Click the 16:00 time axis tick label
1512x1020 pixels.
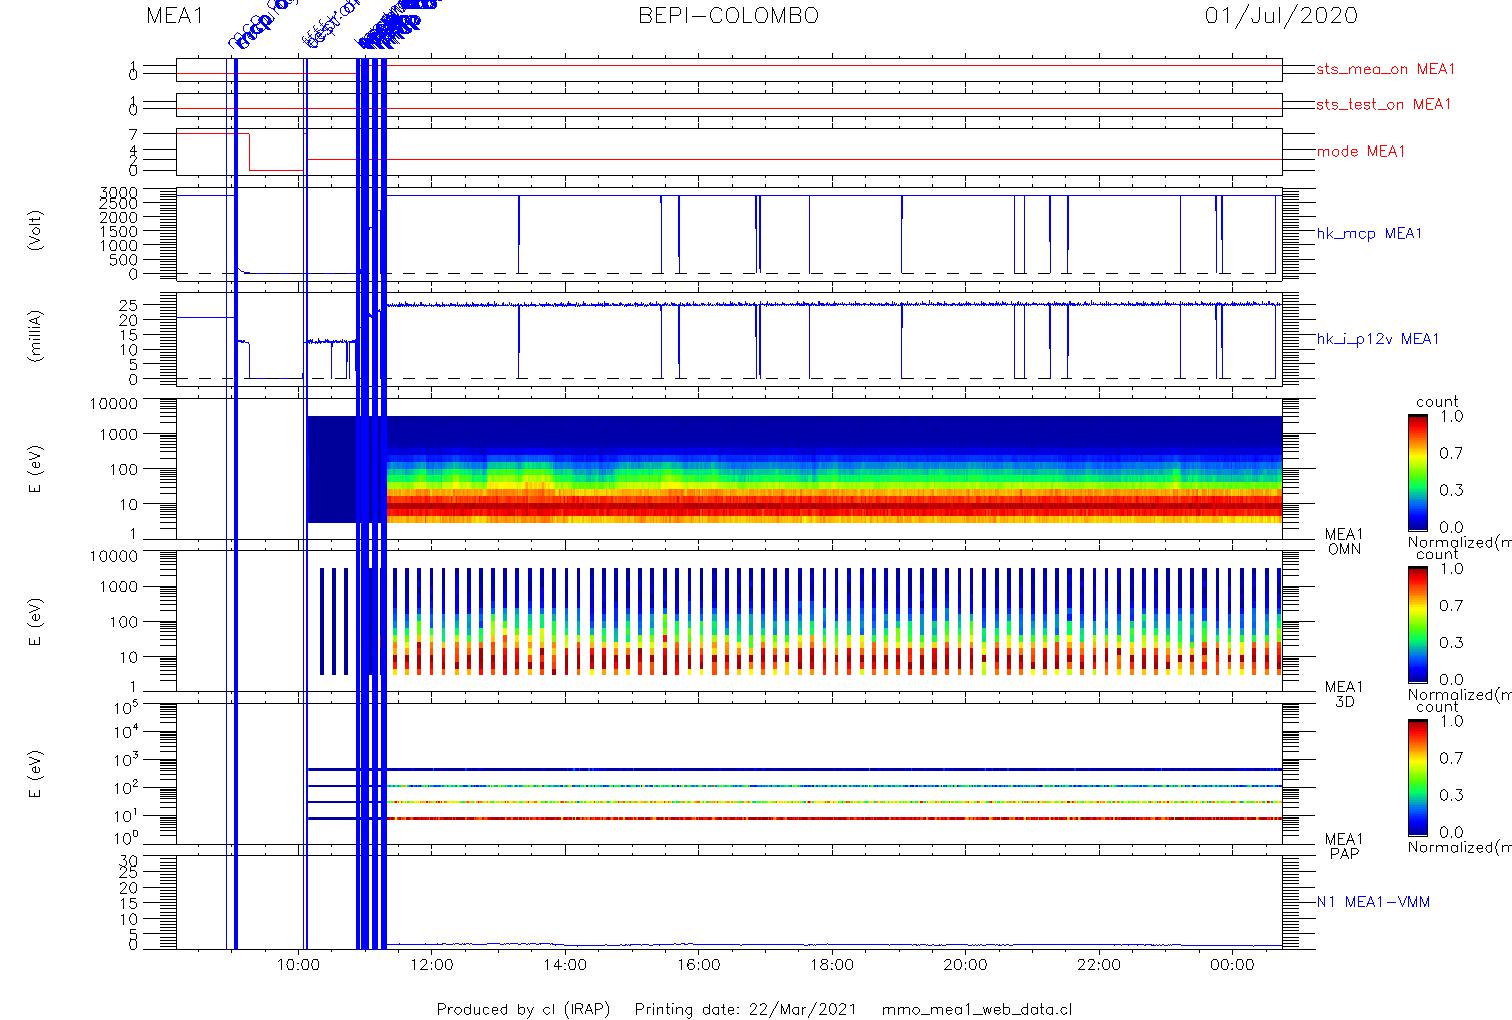click(698, 965)
